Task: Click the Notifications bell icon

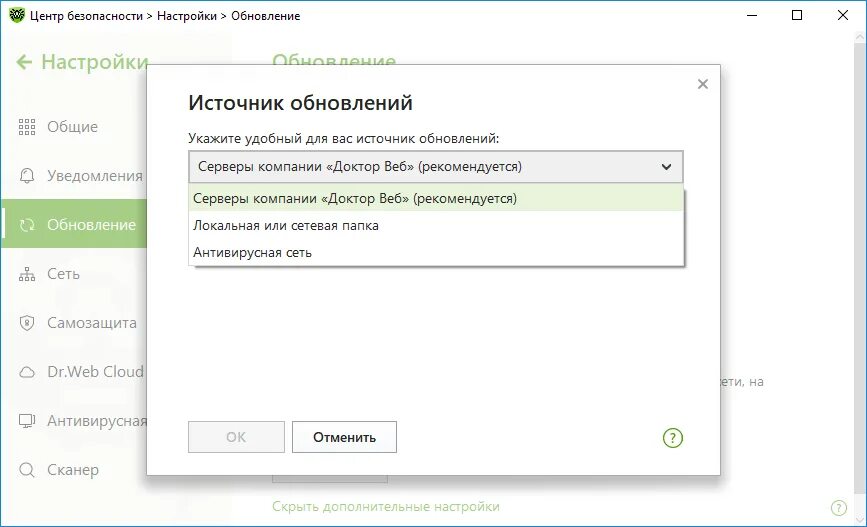Action: click(27, 176)
